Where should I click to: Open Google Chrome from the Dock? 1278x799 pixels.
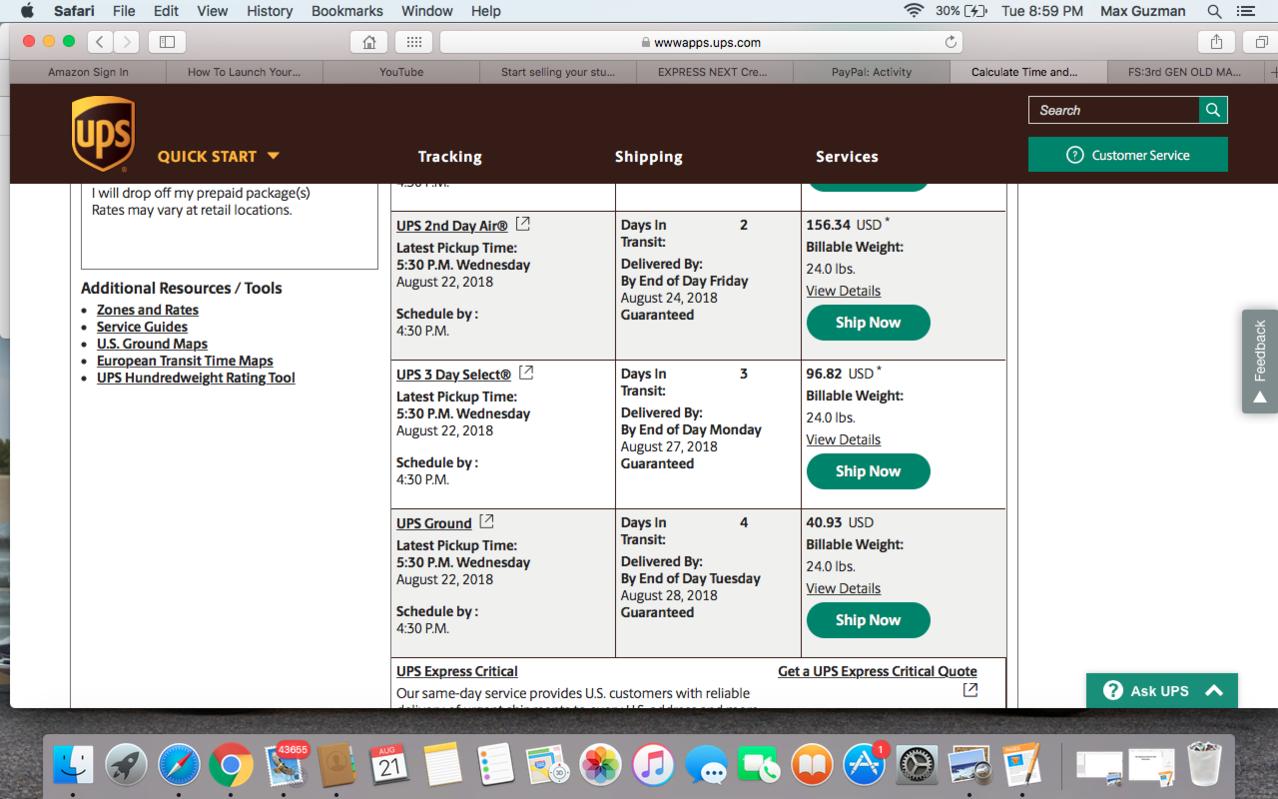[x=231, y=766]
